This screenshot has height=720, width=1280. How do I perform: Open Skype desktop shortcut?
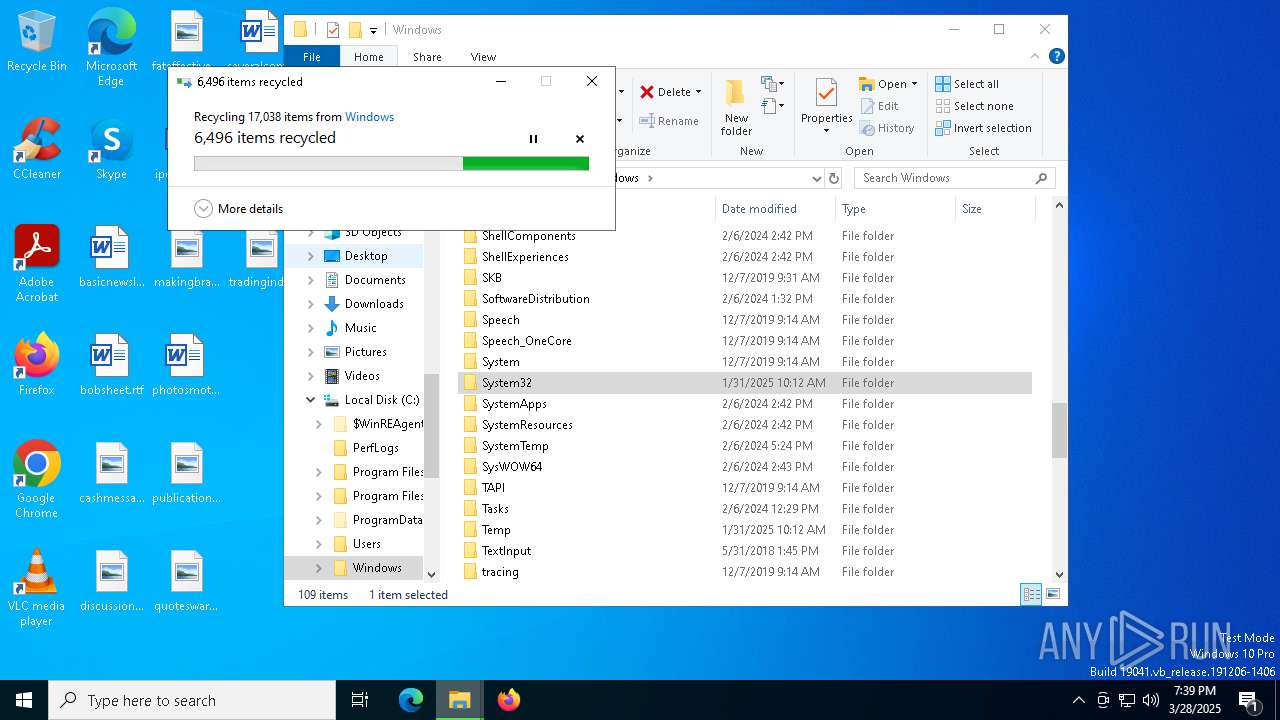[x=111, y=149]
